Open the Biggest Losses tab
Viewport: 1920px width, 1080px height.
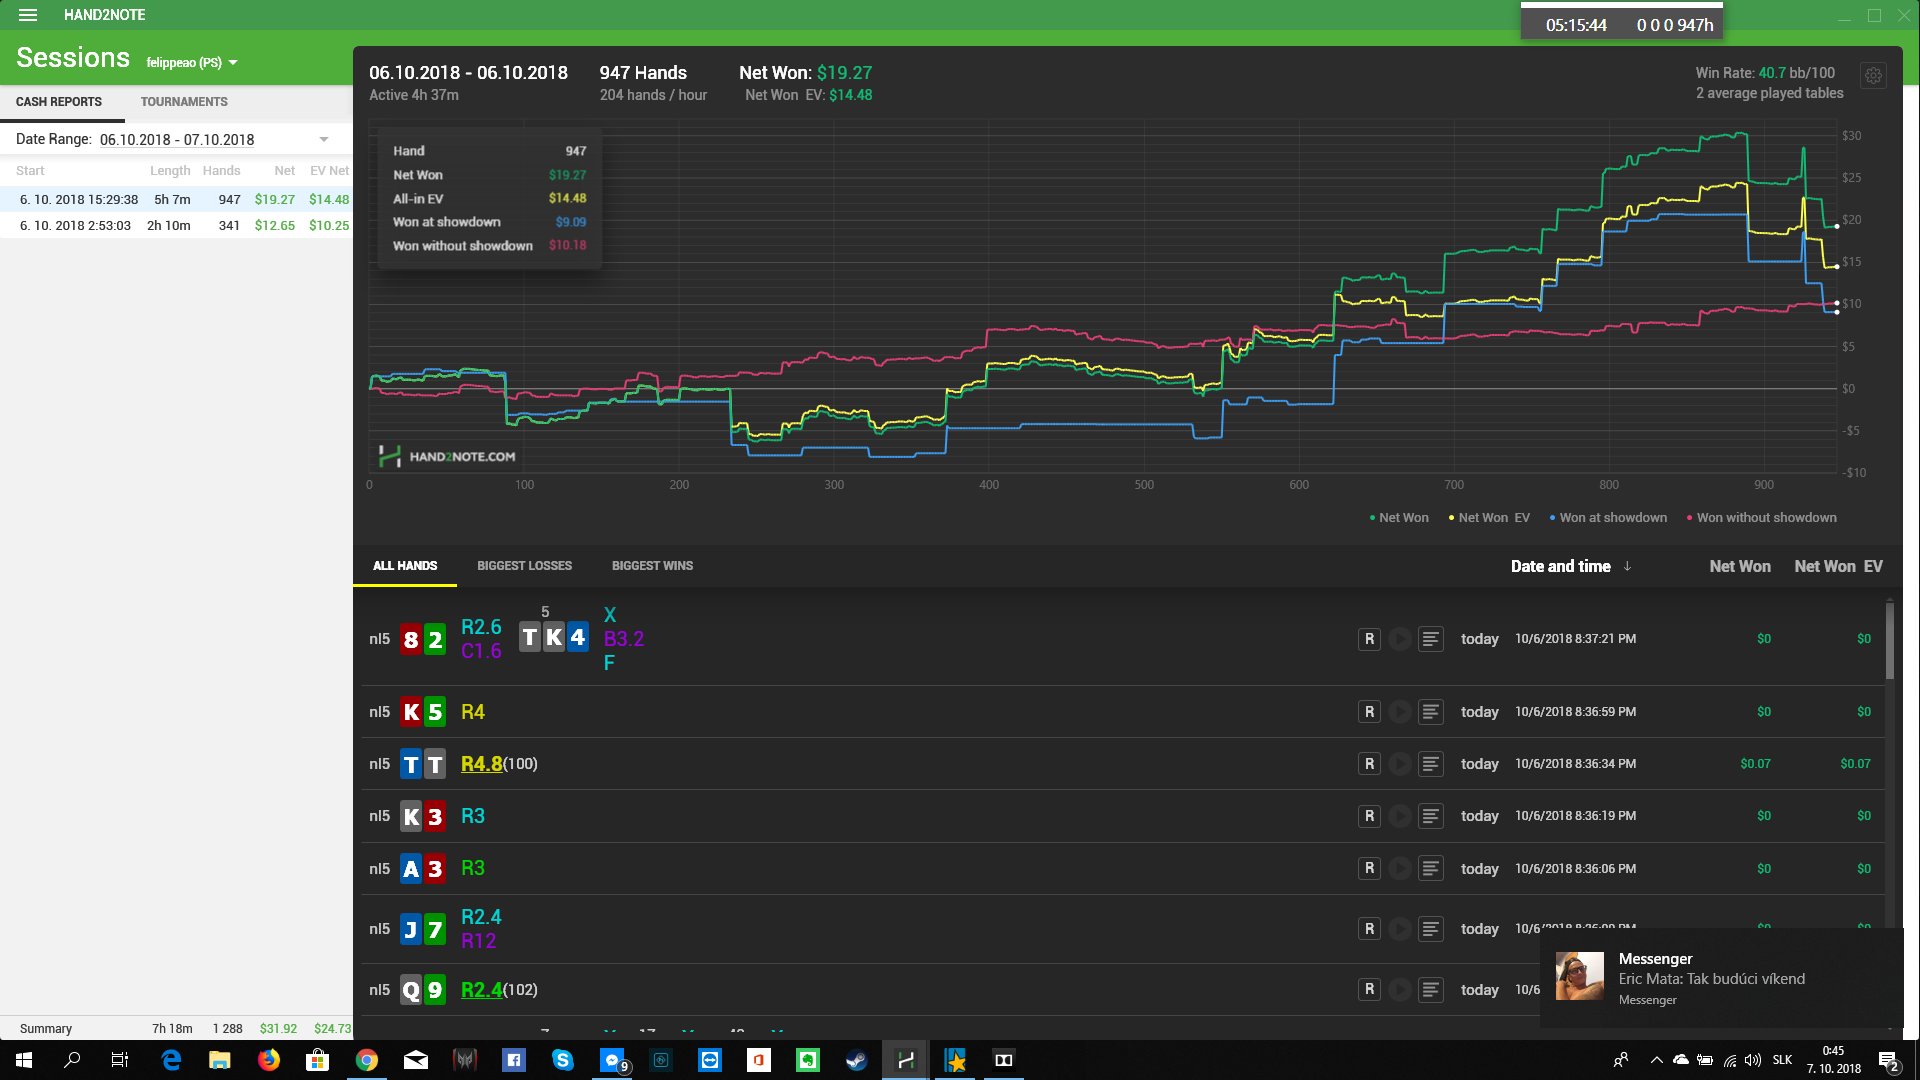pos(525,566)
